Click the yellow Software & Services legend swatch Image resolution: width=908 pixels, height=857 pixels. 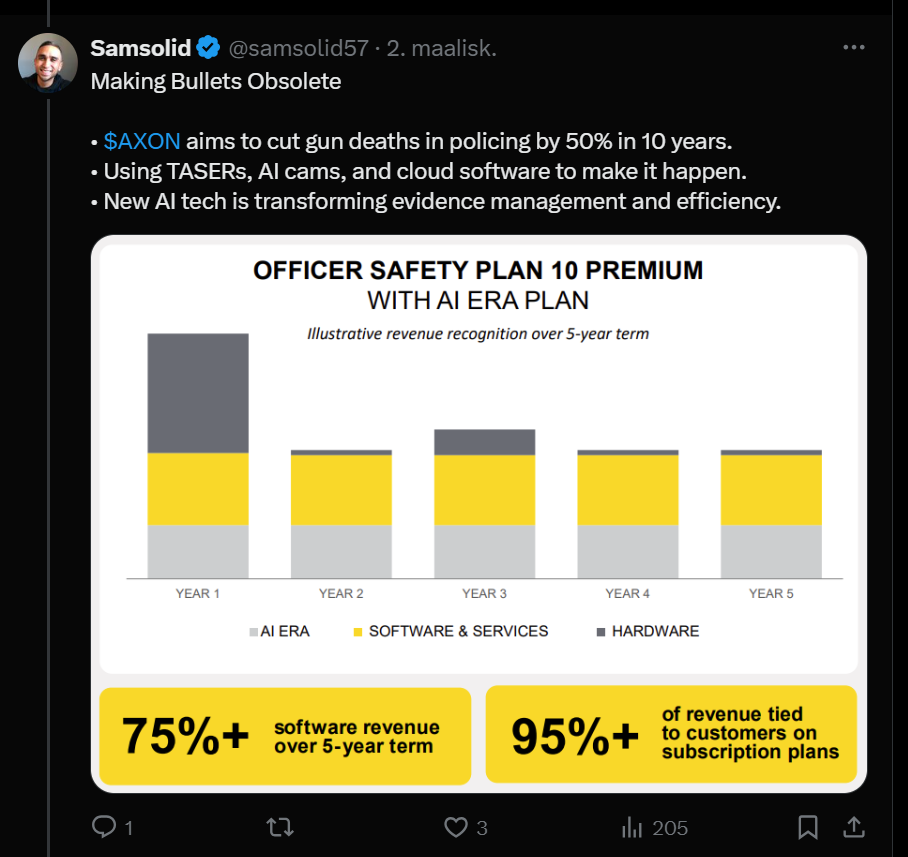click(x=357, y=632)
